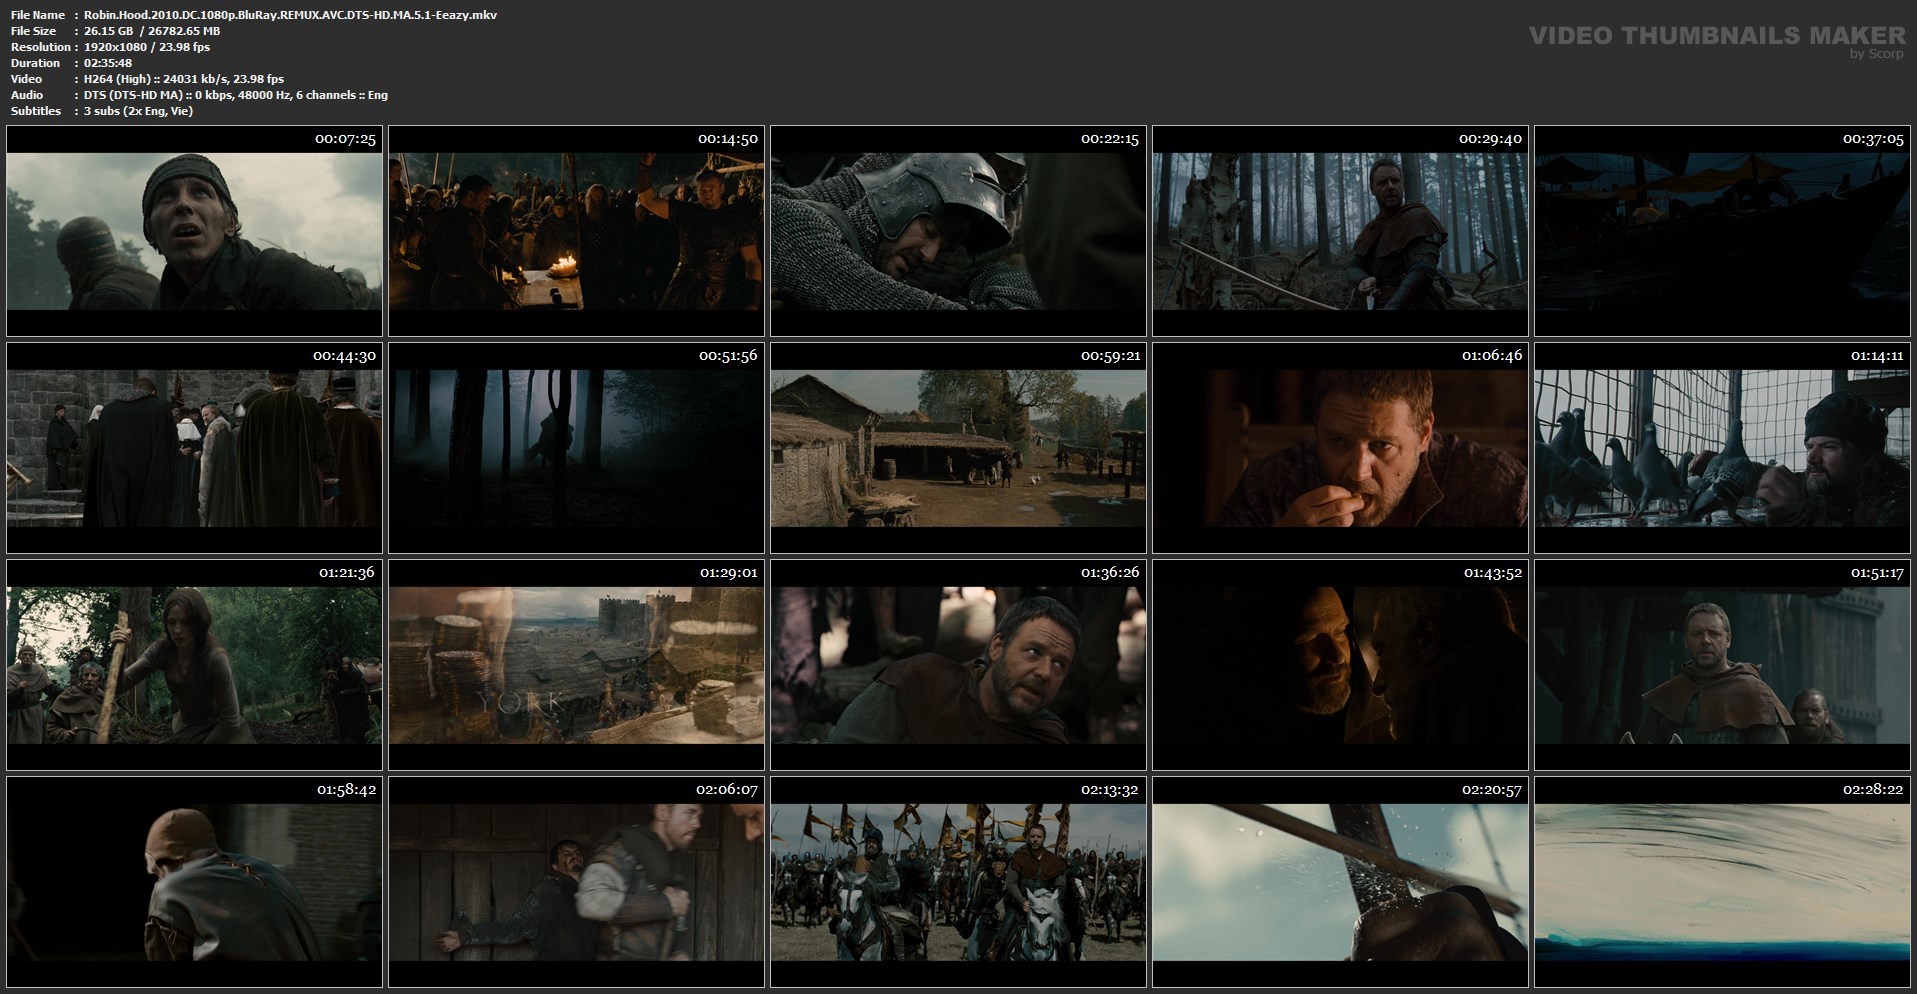Select the York thumbnail at 01:29:01

point(576,665)
